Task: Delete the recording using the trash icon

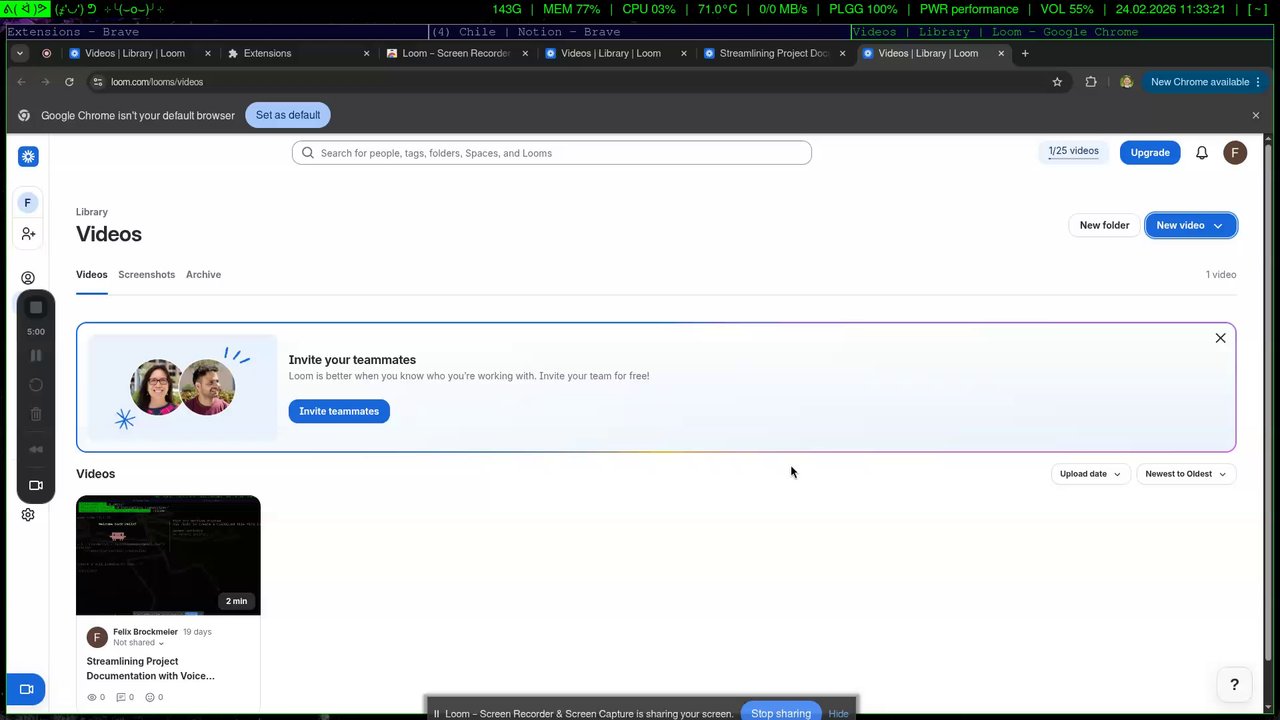Action: click(x=36, y=414)
